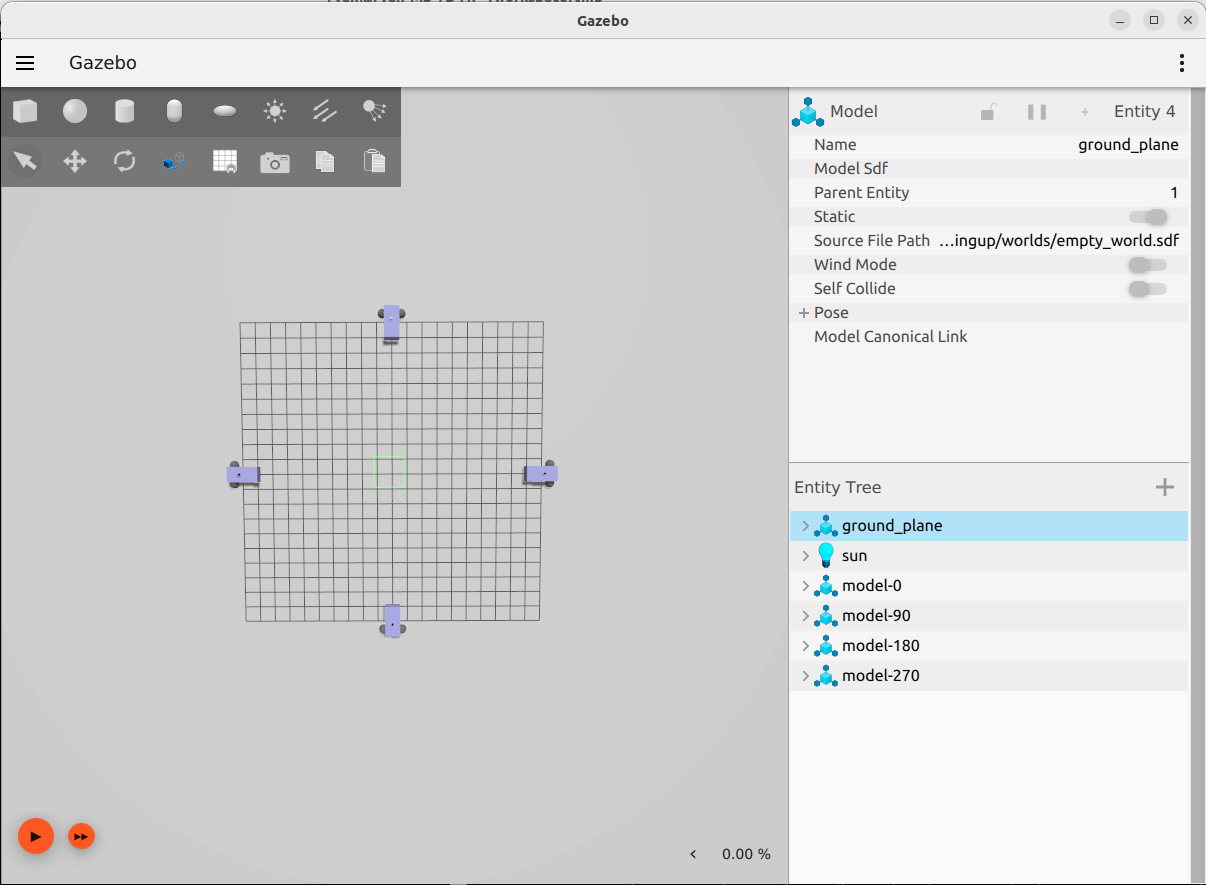The width and height of the screenshot is (1206, 885).
Task: Select model-270 in the Entity Tree
Action: 989,676
